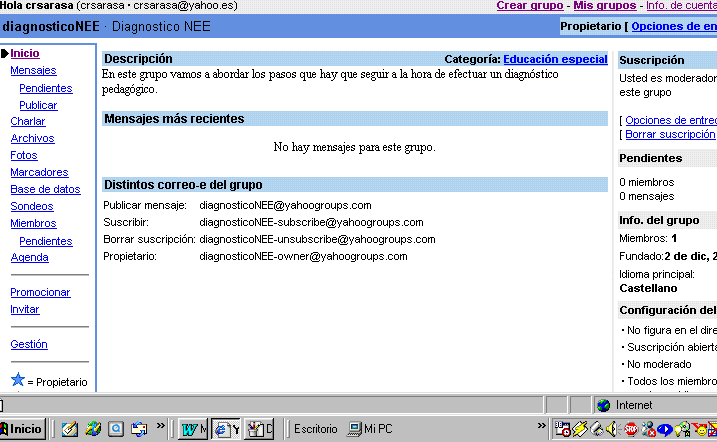
Task: Expand the Escritorio toolbar overflow chevron
Action: click(541, 426)
